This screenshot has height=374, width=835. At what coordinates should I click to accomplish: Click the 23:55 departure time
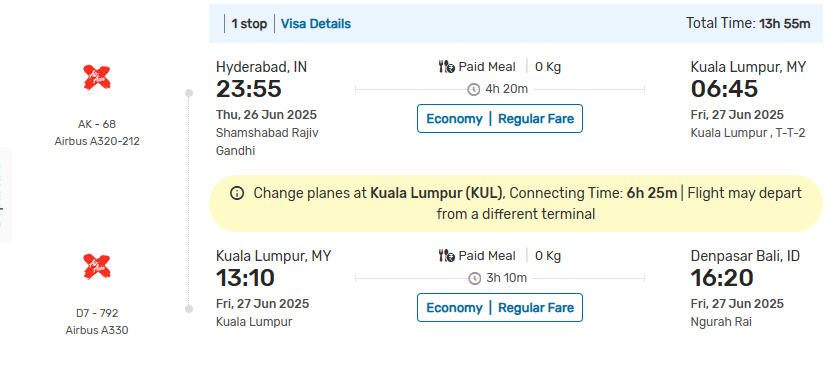pos(249,88)
